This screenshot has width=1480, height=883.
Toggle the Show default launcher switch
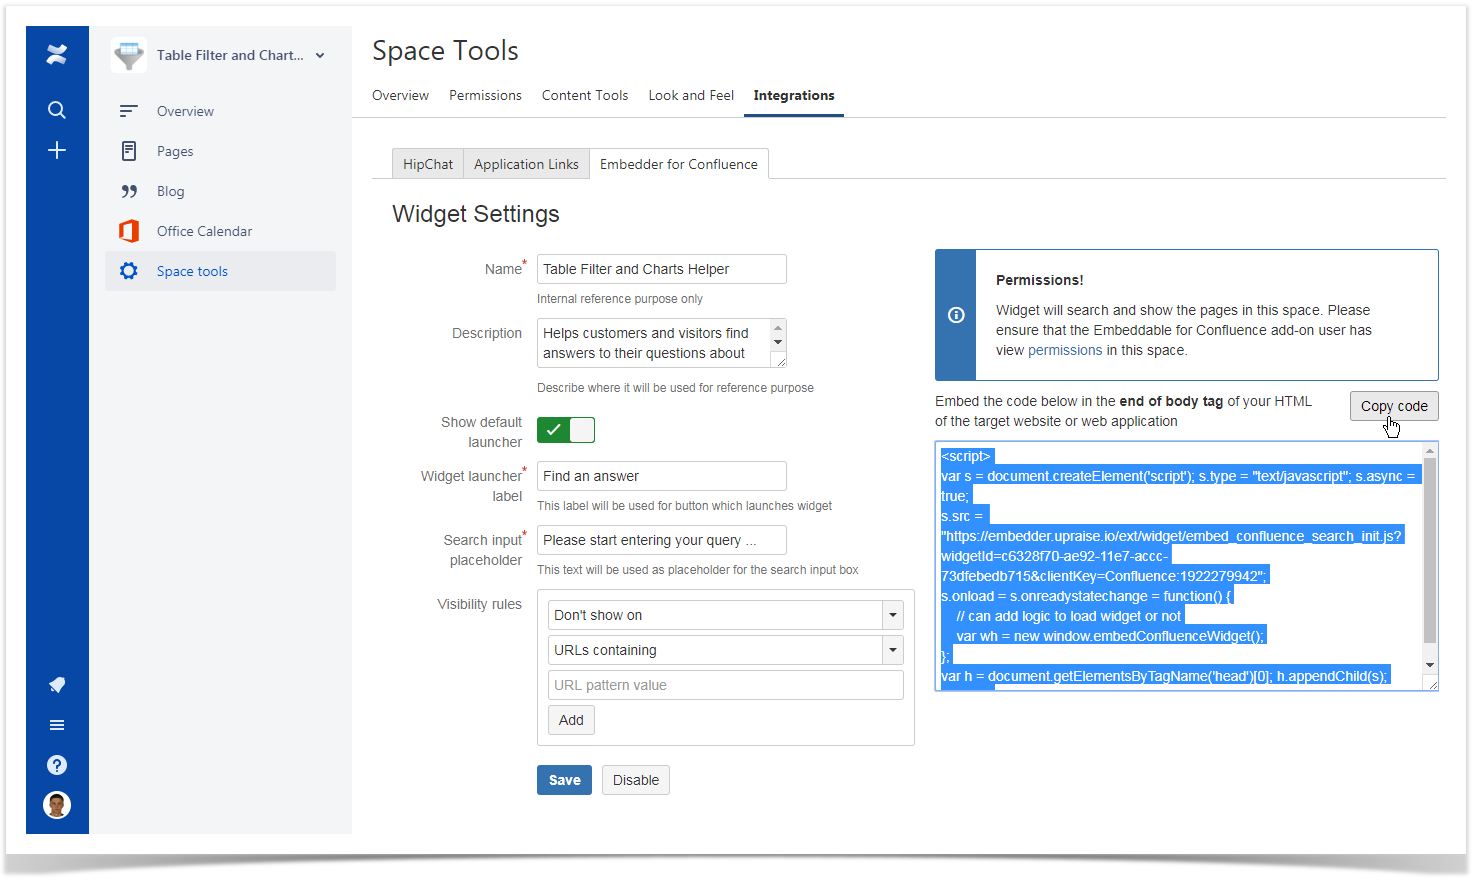566,430
